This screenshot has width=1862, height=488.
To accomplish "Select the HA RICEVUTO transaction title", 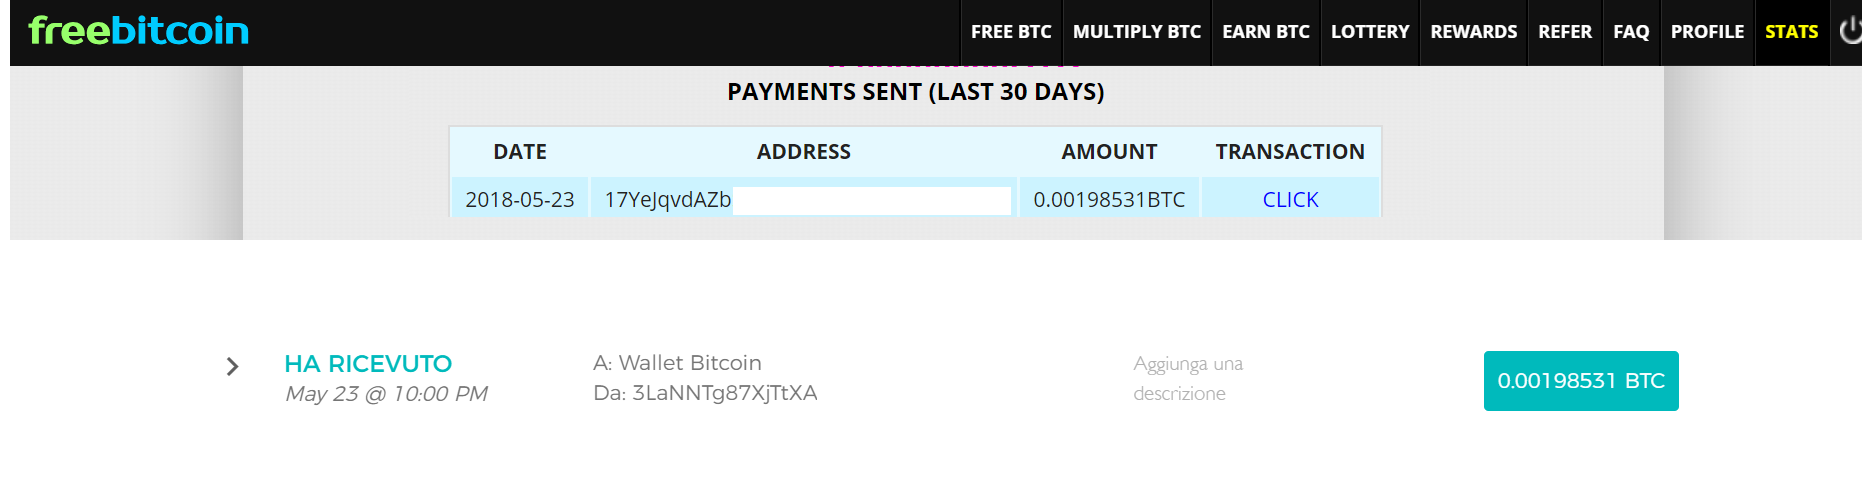I will [368, 364].
